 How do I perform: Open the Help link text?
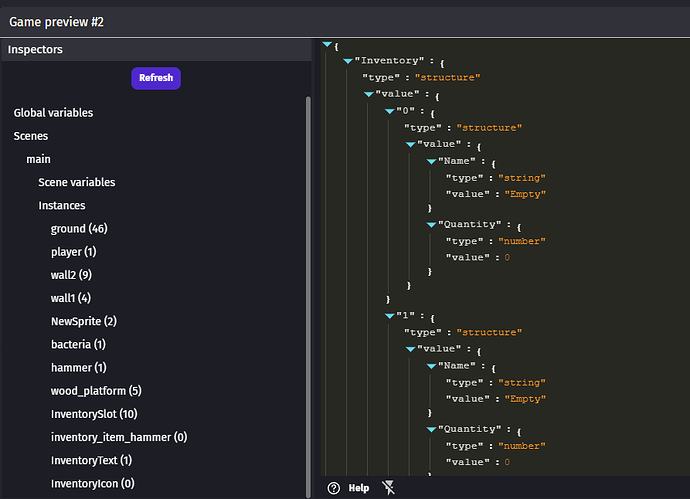point(358,488)
